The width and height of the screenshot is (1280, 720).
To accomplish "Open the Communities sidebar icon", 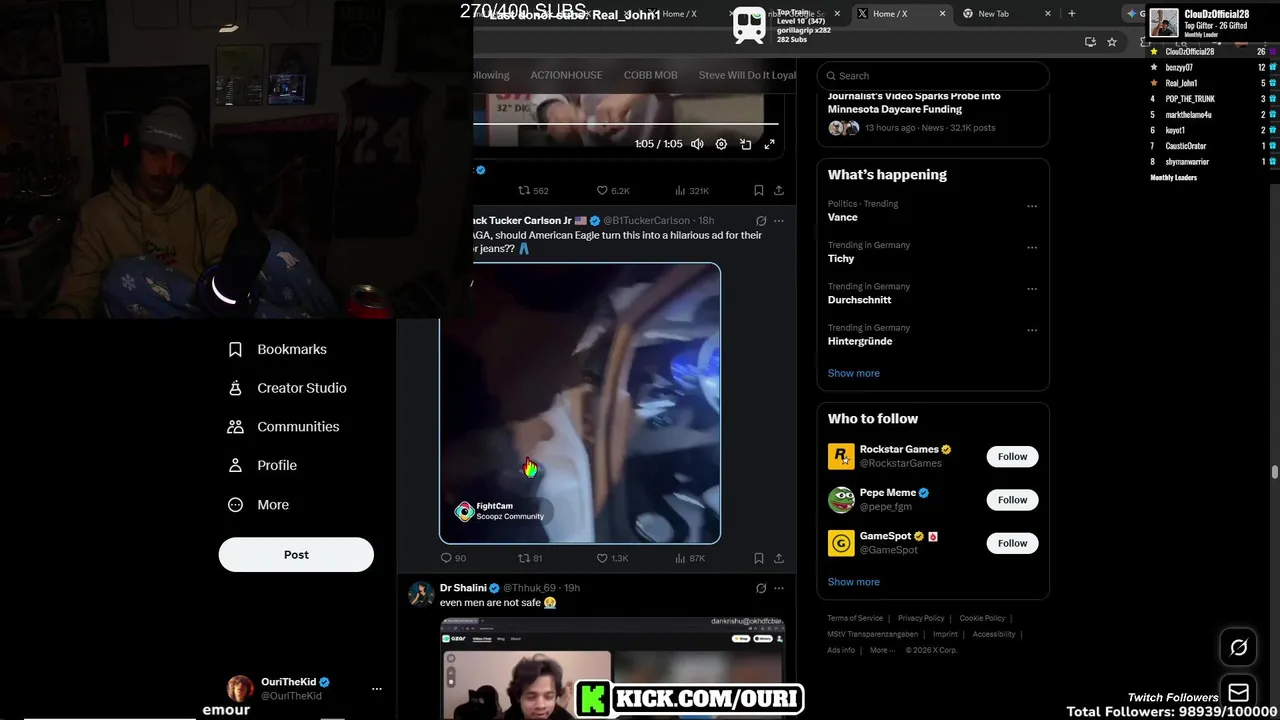I will point(235,427).
